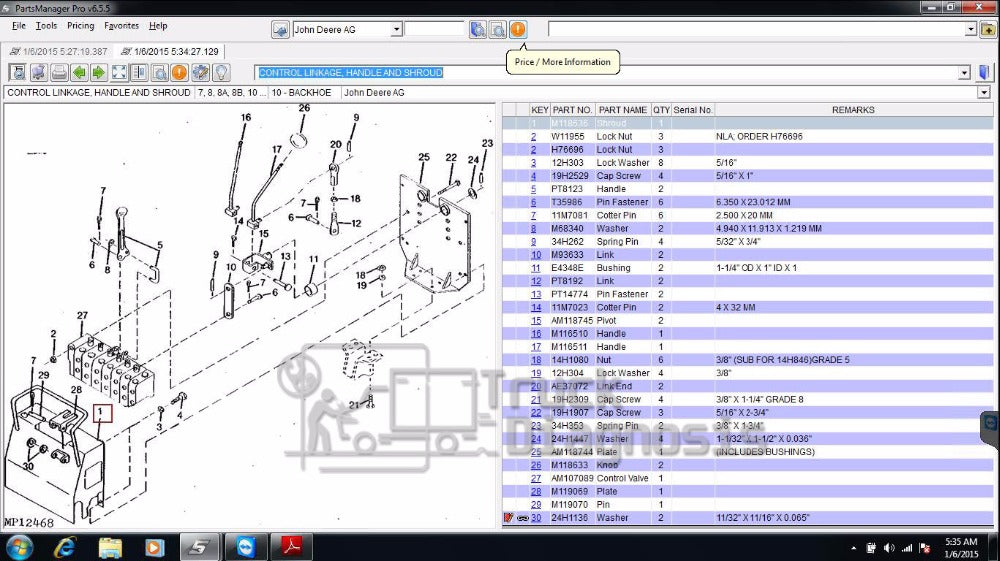This screenshot has width=1000, height=561.
Task: Open the John Deere AG catalog dropdown
Action: (396, 30)
